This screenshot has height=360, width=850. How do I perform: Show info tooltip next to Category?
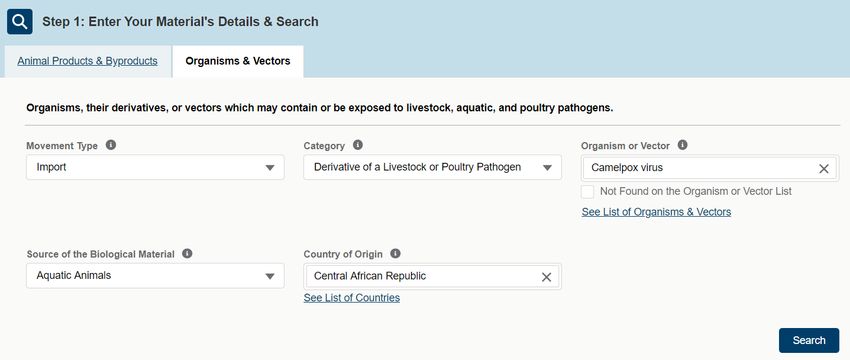(357, 145)
